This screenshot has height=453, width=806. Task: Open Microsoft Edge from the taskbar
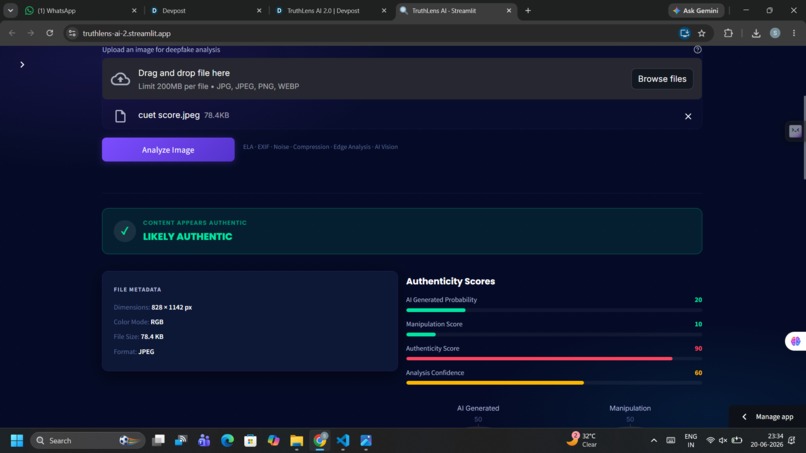227,441
